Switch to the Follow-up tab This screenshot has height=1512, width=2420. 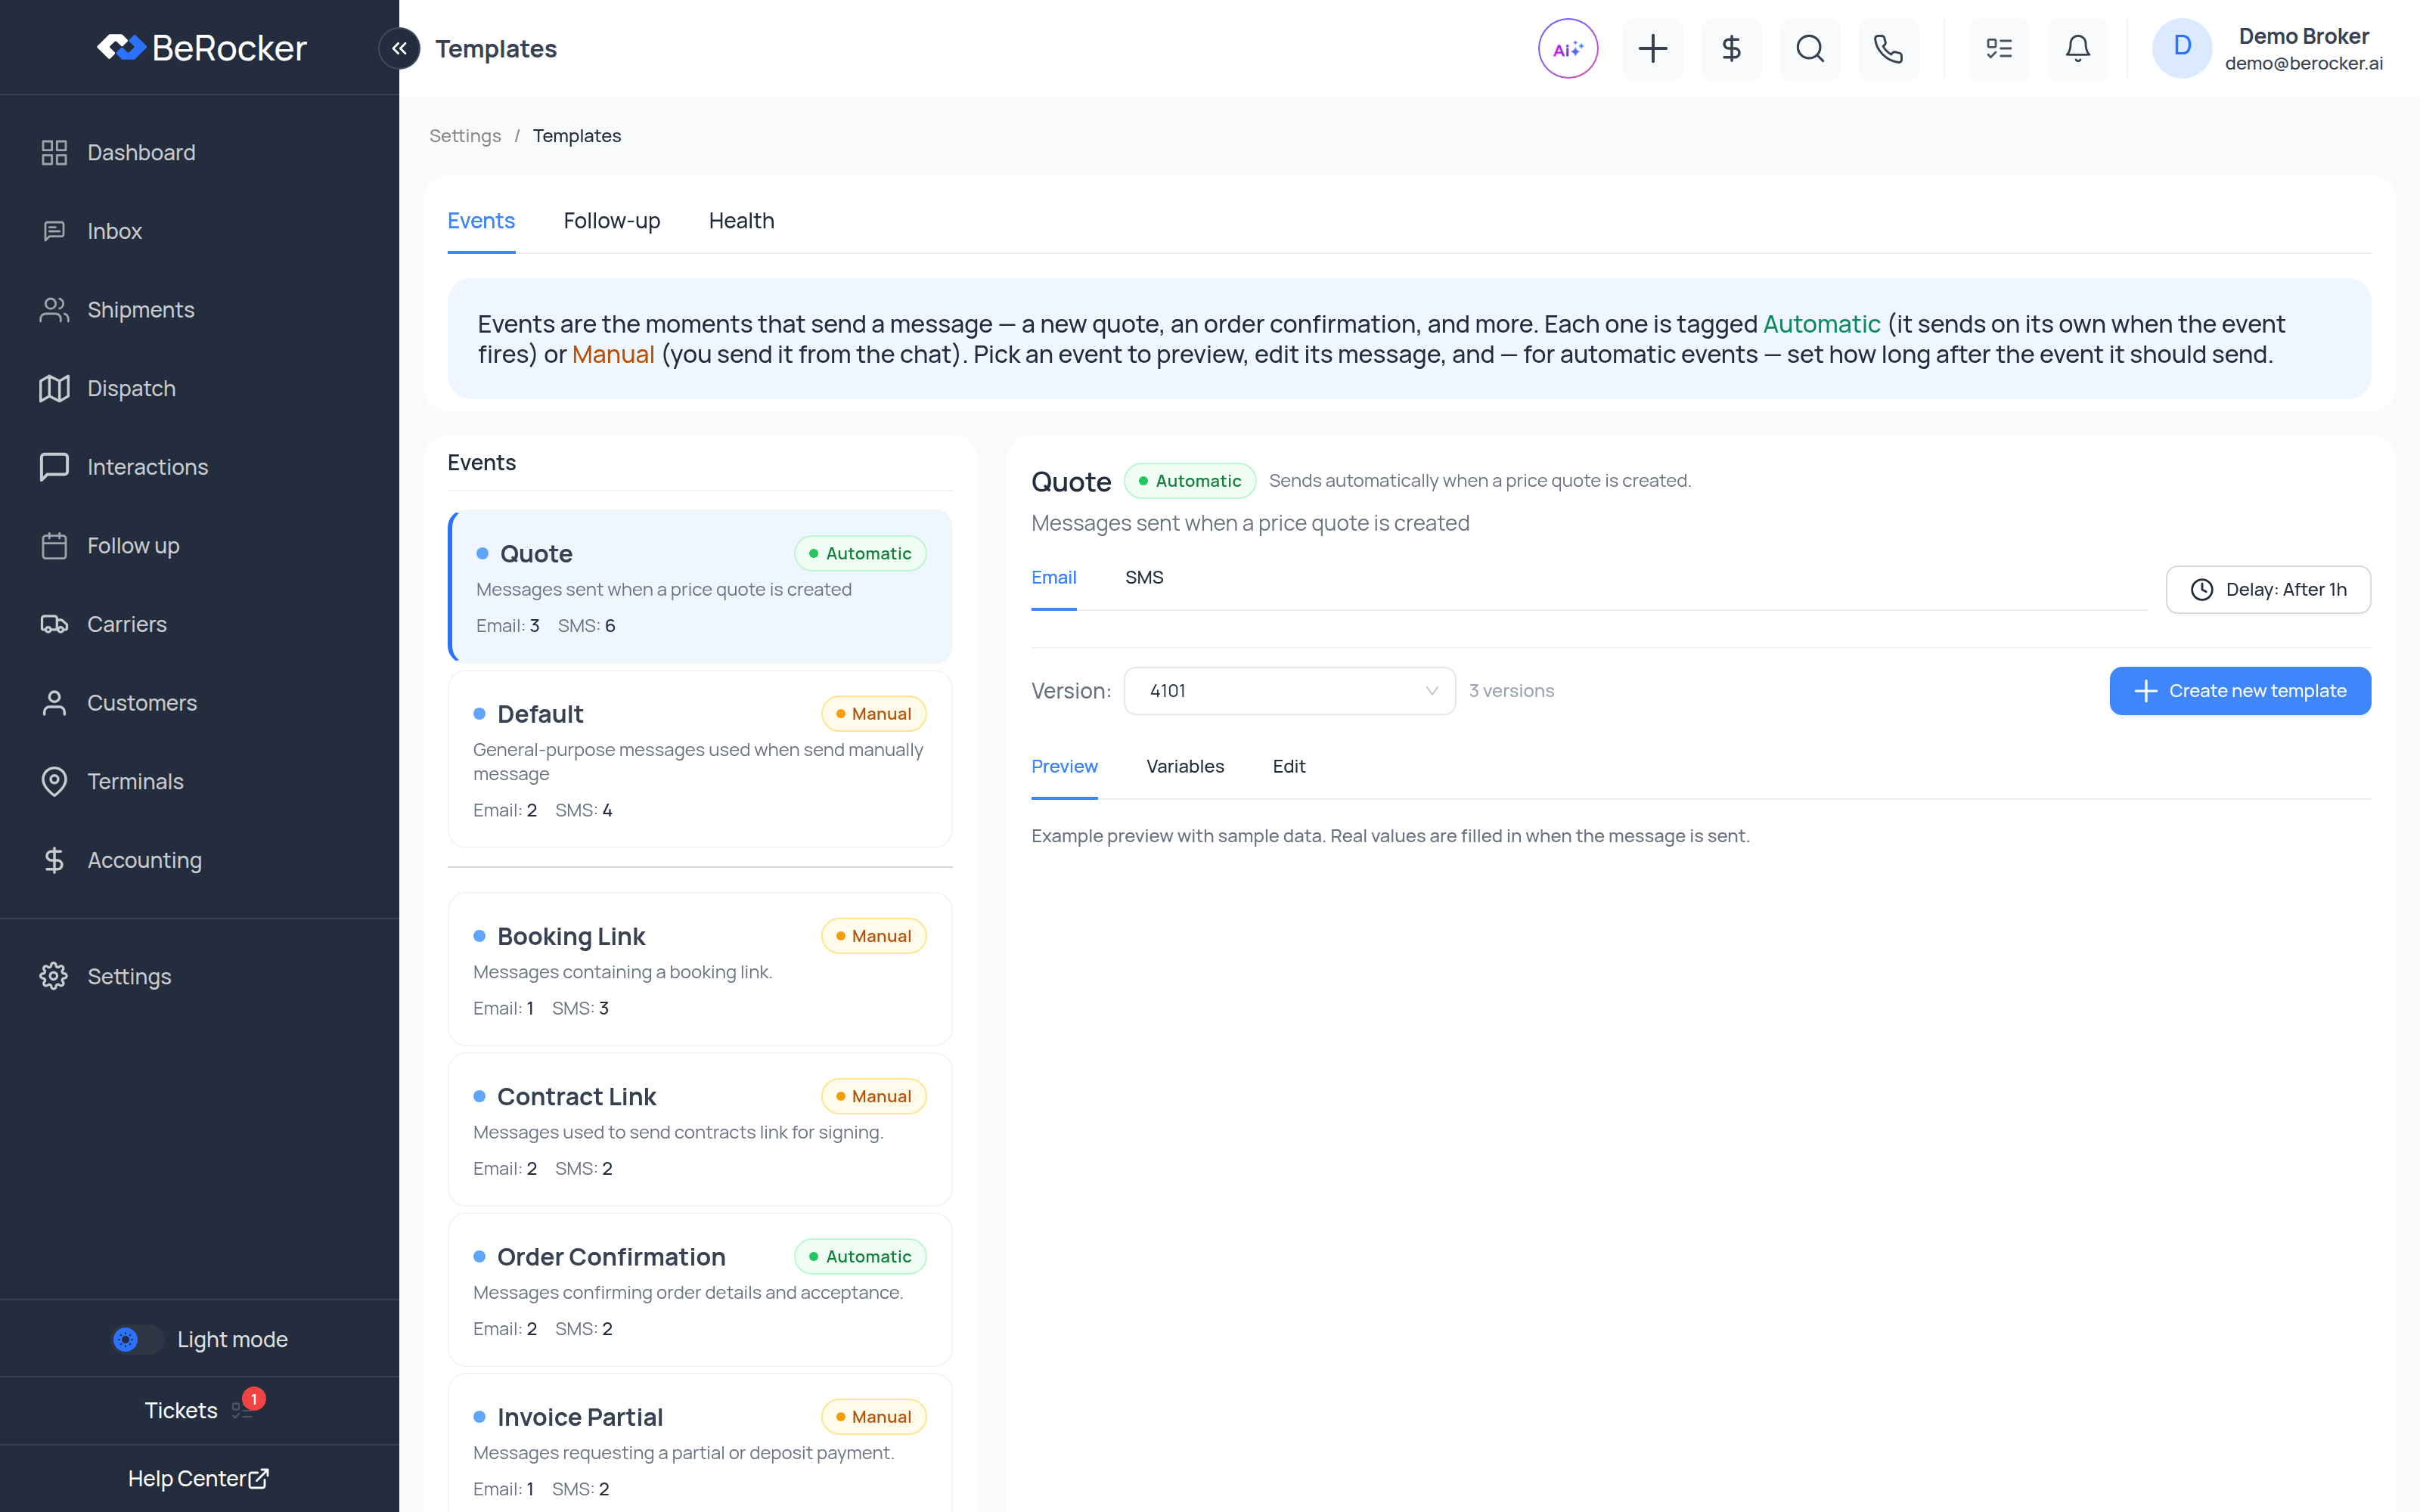tap(612, 221)
